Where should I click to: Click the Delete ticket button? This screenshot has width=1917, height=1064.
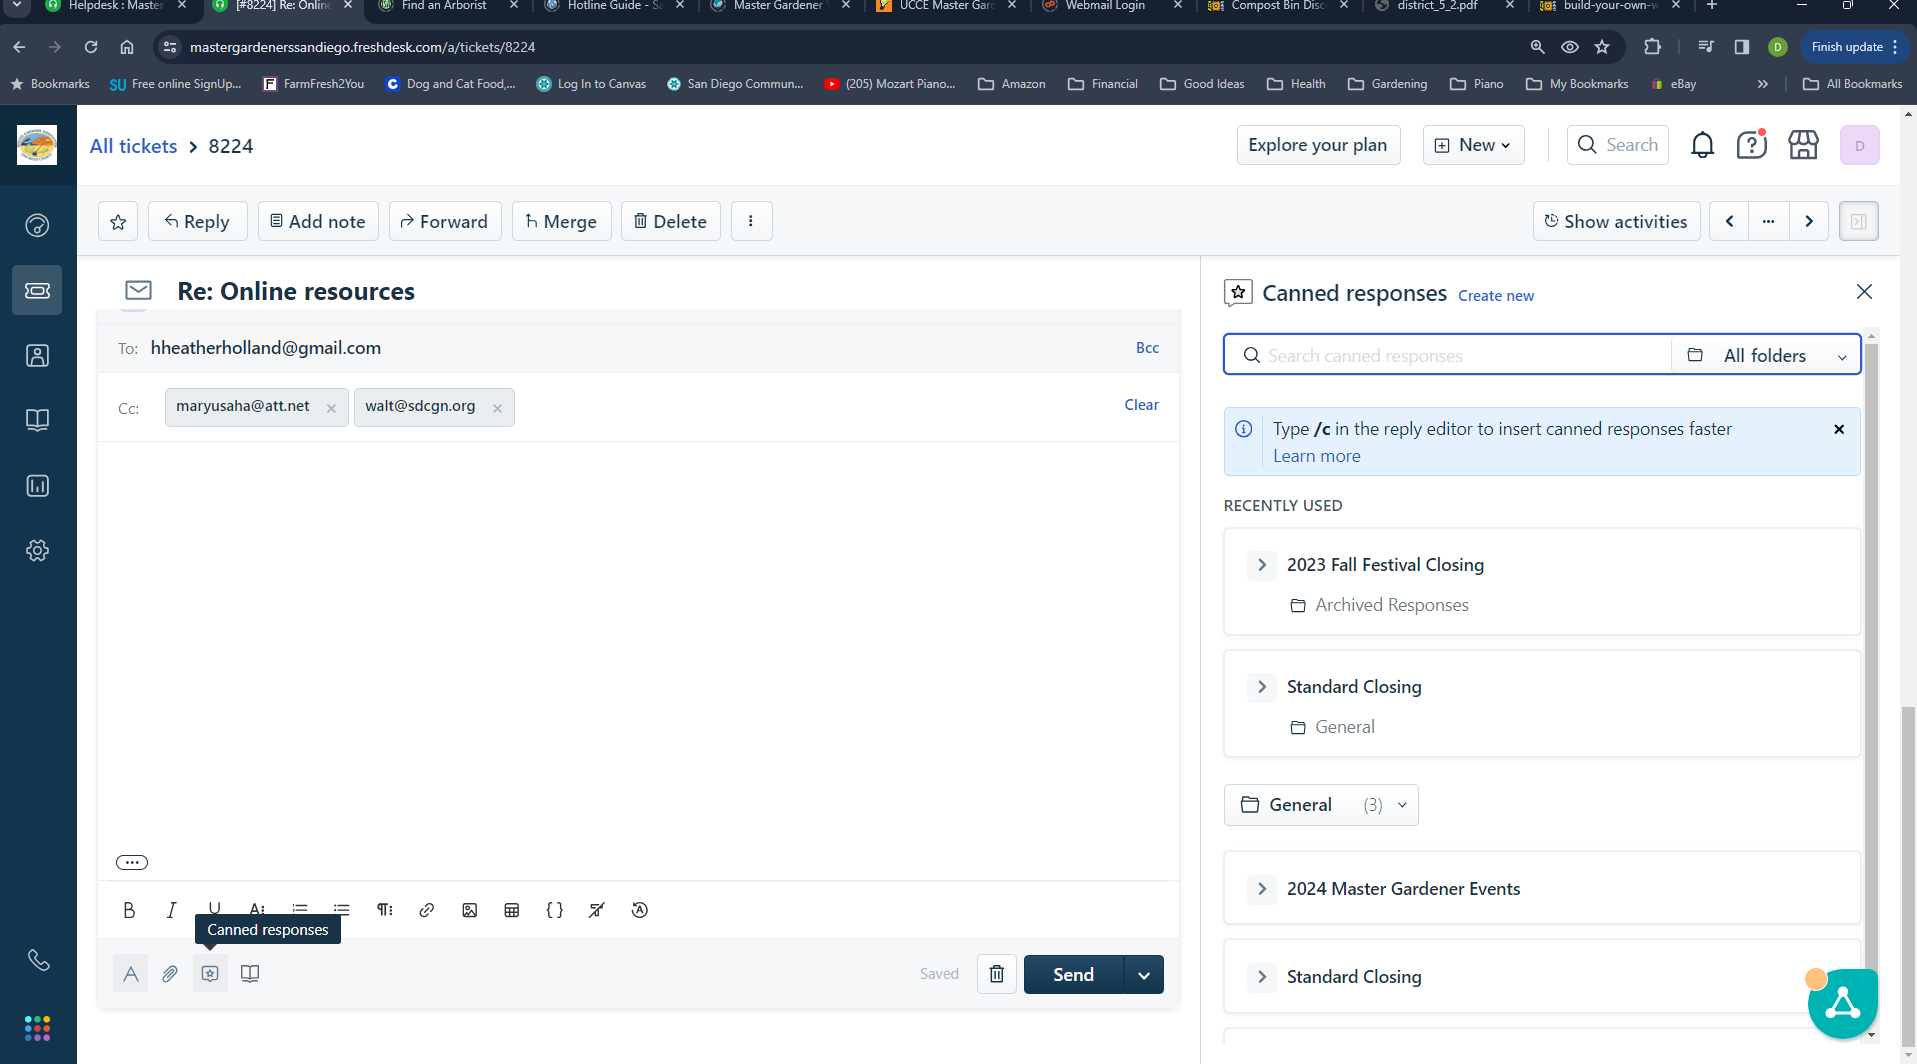click(x=670, y=222)
